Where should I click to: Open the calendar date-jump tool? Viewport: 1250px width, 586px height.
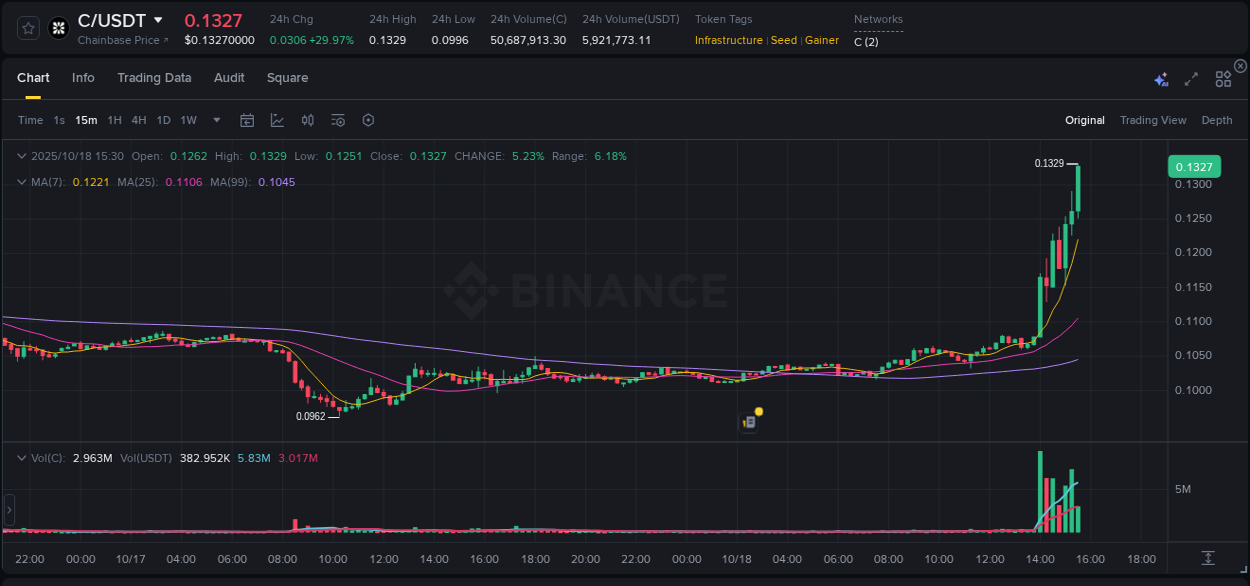tap(247, 120)
